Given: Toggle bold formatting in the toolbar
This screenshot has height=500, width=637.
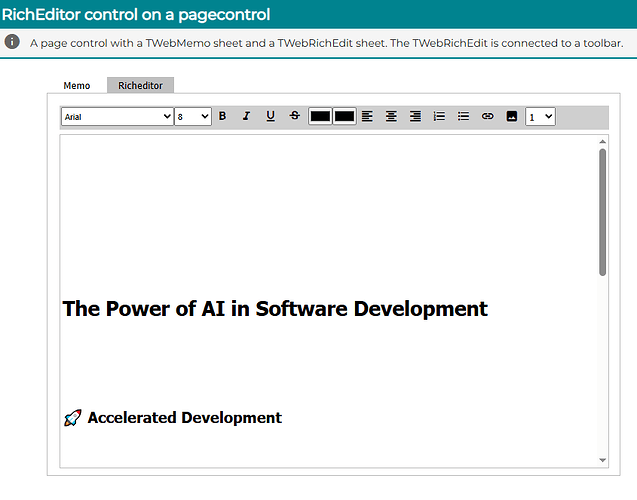Looking at the screenshot, I should [222, 116].
